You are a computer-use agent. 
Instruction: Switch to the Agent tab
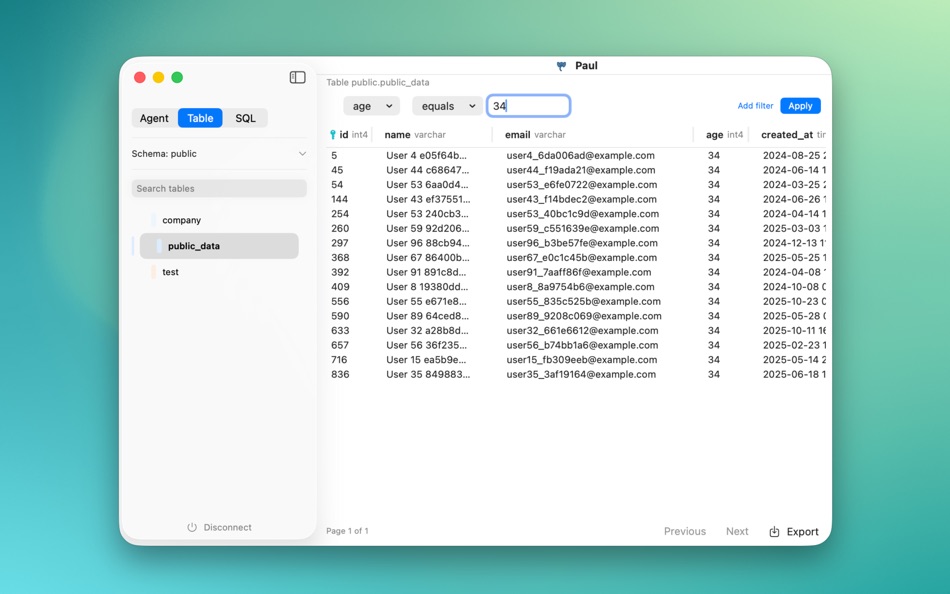(x=154, y=118)
